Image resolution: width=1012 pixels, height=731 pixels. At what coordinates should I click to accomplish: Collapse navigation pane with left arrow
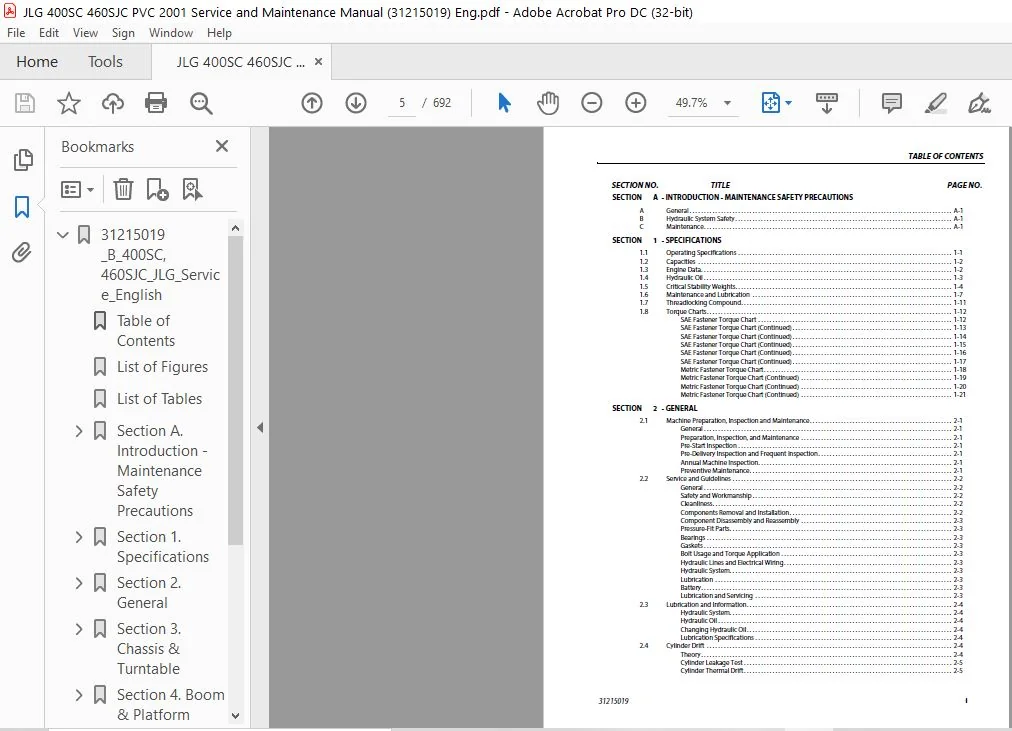260,428
